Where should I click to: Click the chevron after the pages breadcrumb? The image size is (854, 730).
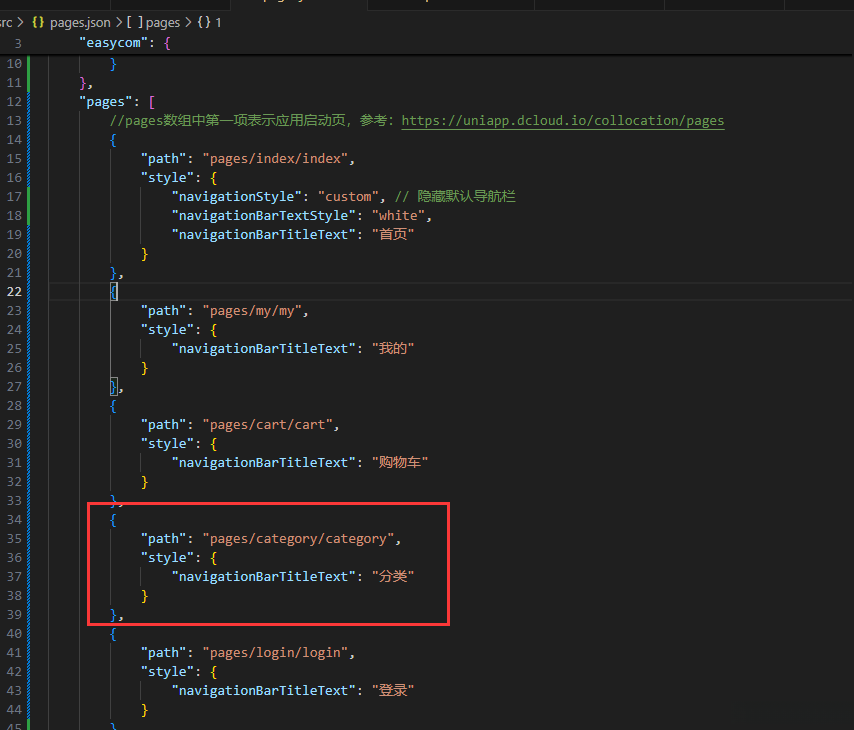tap(188, 22)
